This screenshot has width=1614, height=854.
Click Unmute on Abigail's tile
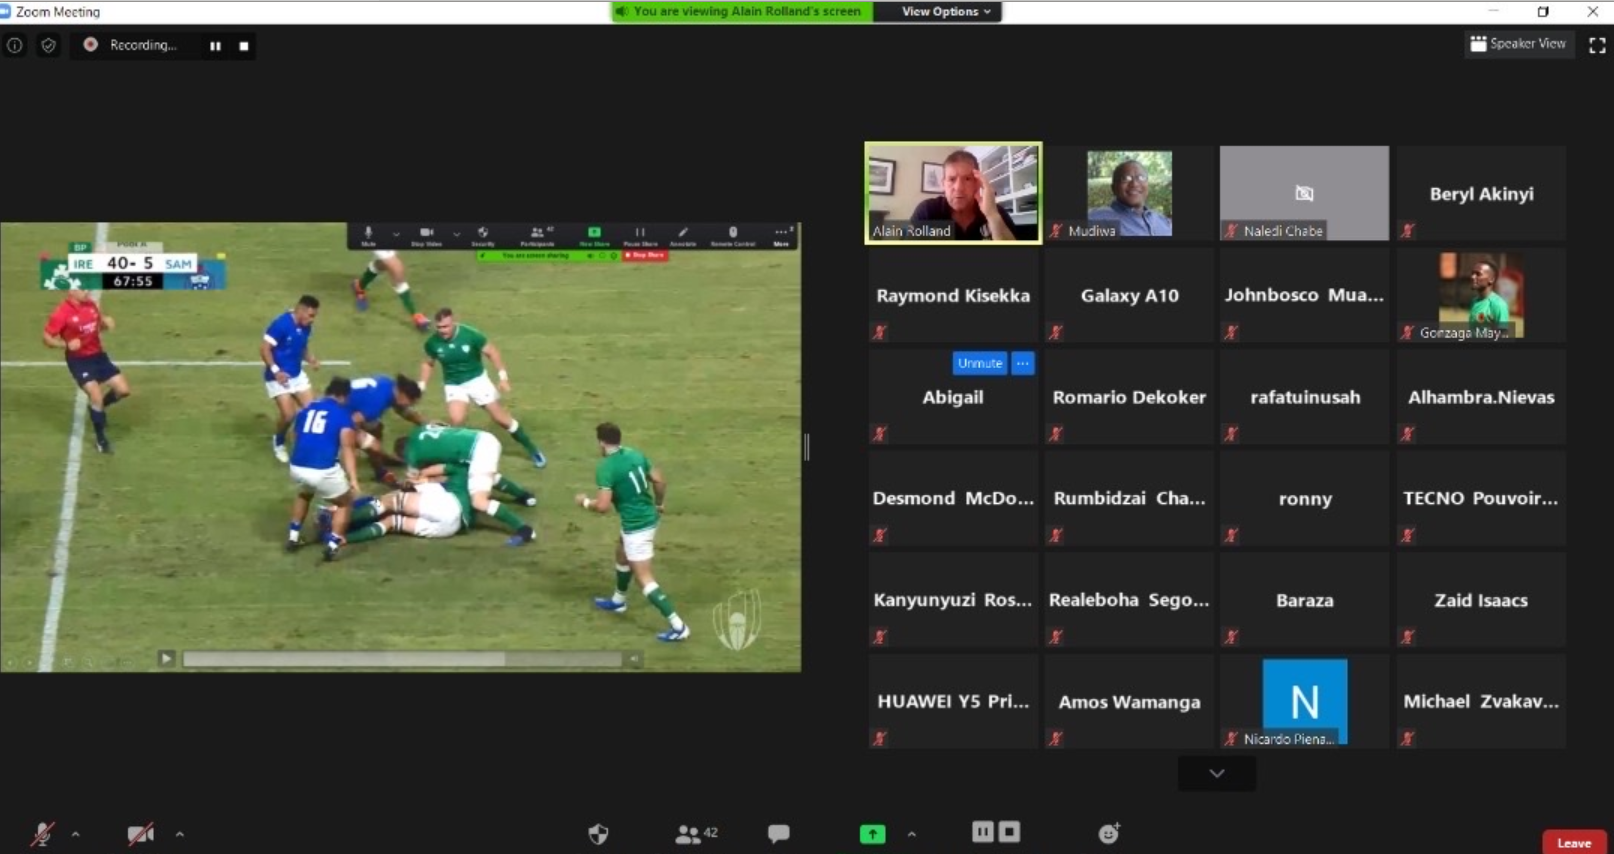tap(980, 363)
